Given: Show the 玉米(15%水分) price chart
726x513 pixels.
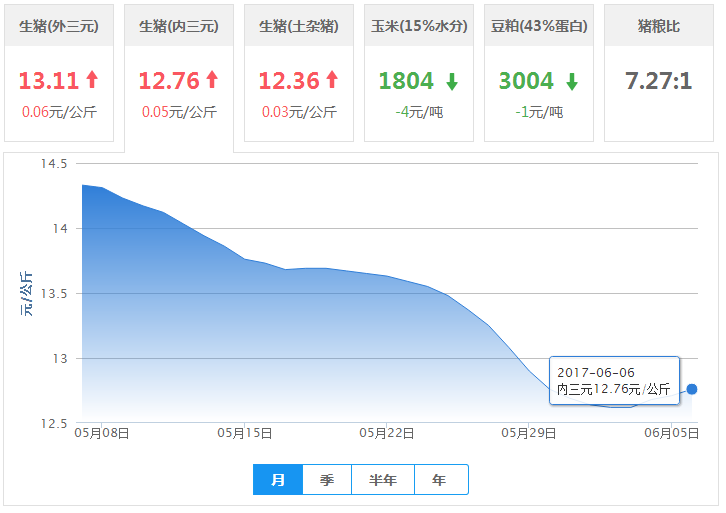Looking at the screenshot, I should click(419, 26).
